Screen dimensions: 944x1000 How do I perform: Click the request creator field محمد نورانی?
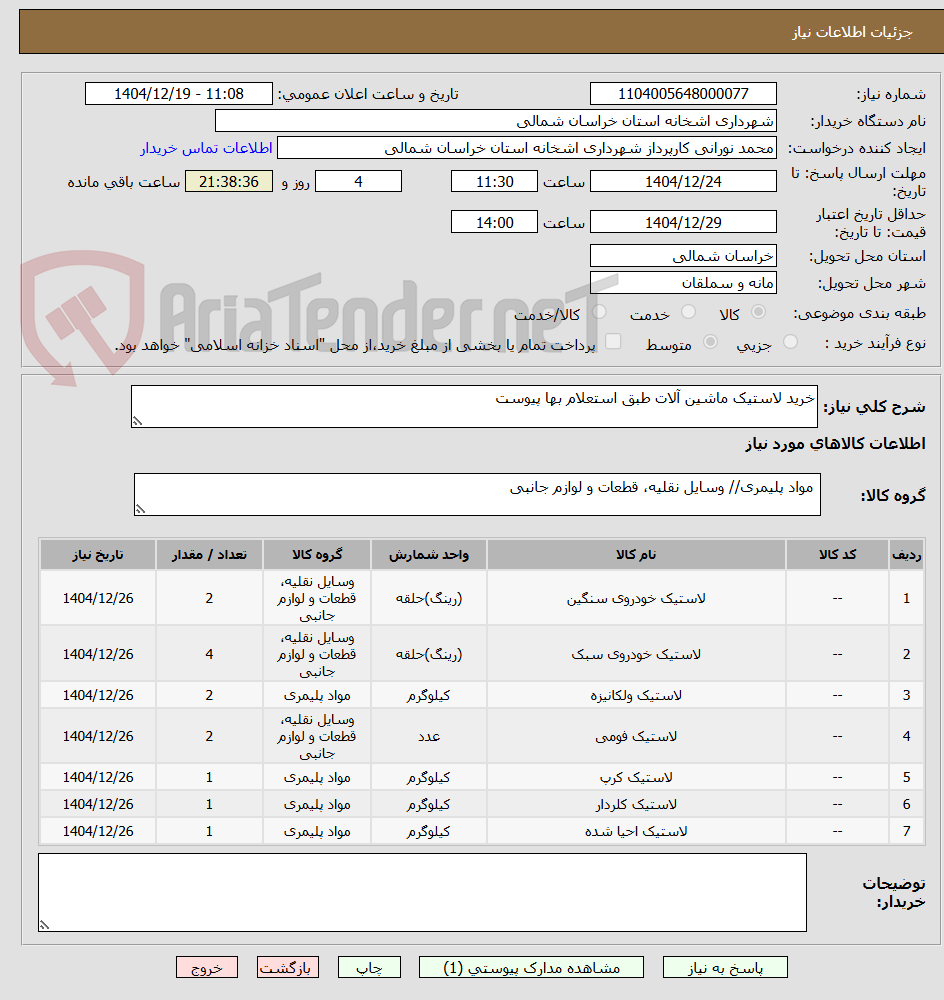coord(527,148)
